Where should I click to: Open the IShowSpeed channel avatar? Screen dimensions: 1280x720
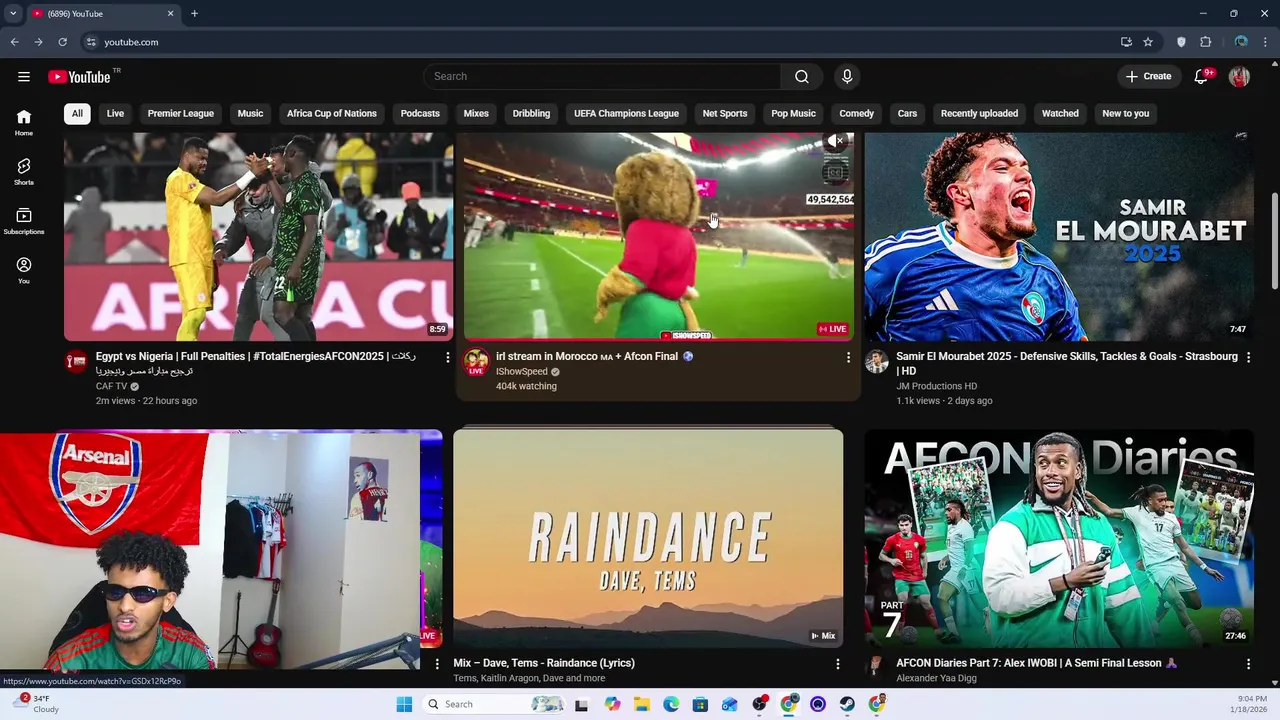point(476,362)
